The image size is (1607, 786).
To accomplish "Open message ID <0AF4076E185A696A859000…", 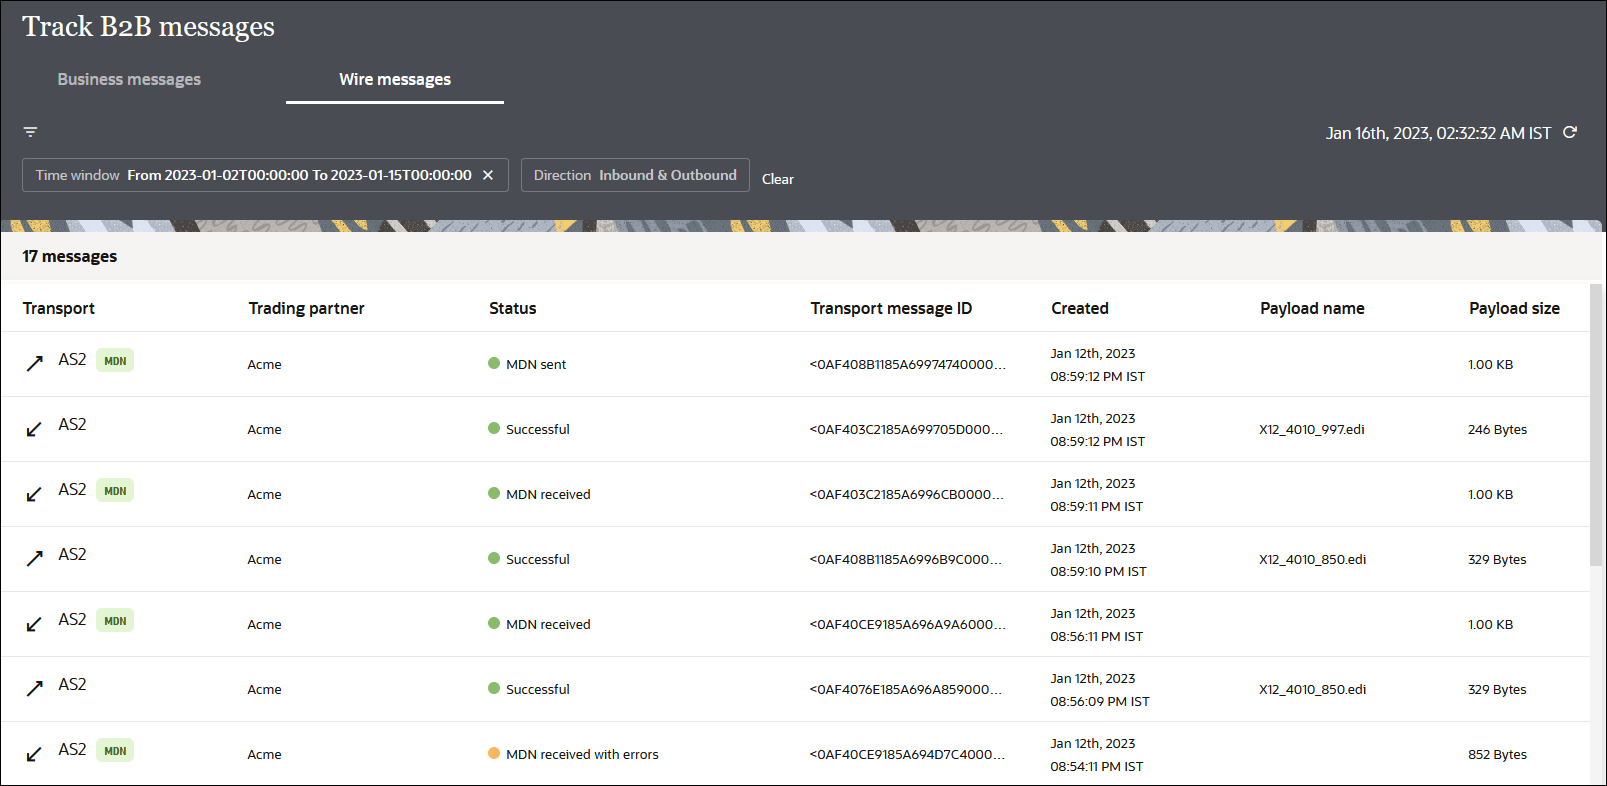I will 905,689.
